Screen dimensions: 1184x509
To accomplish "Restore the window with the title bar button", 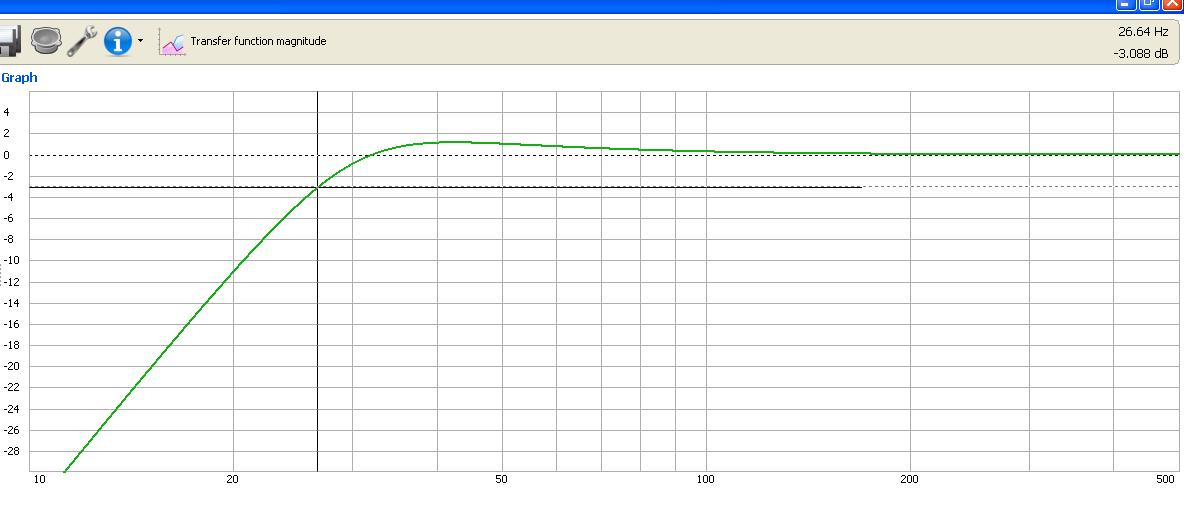I will click(x=1148, y=4).
